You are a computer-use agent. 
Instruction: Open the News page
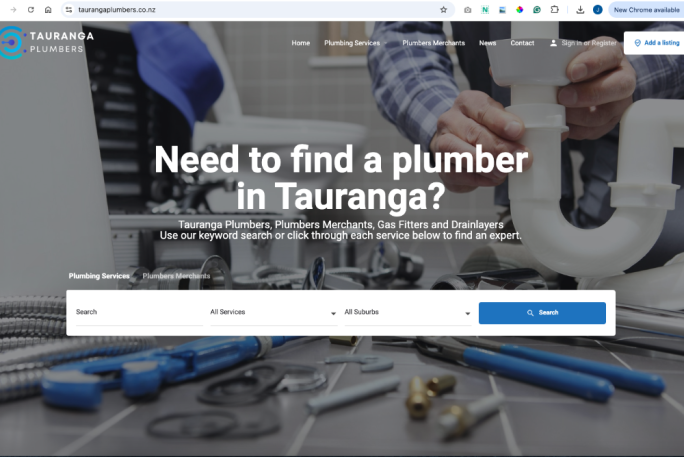487,43
